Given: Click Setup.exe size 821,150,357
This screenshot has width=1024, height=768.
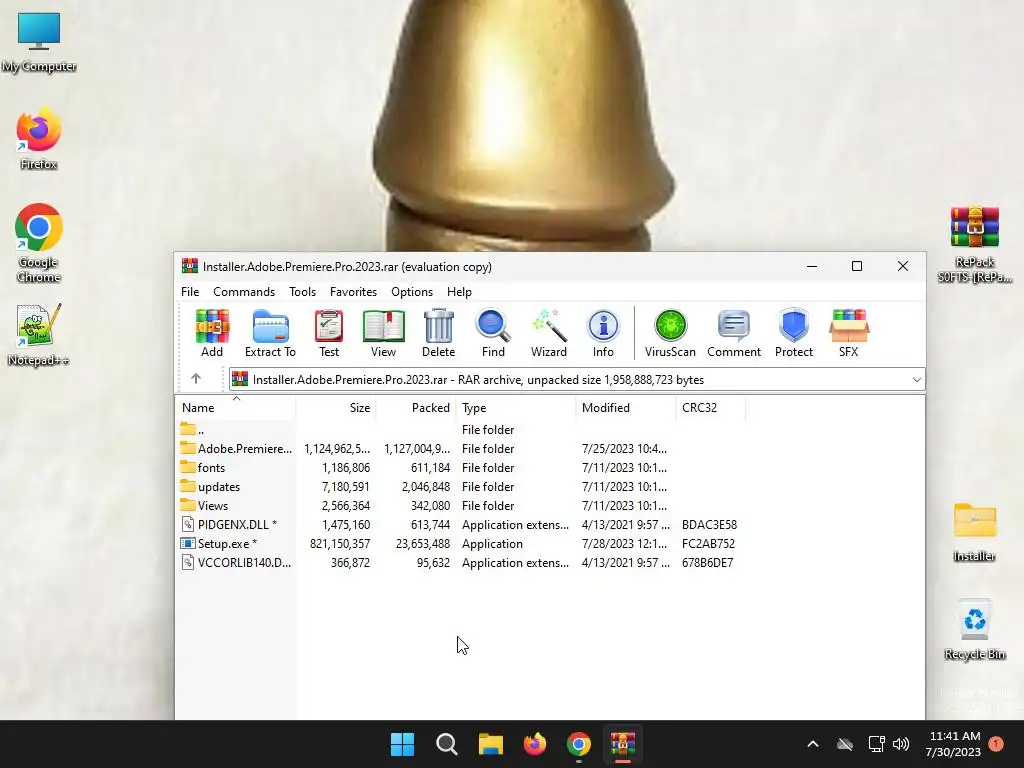Looking at the screenshot, I should click(x=340, y=543).
